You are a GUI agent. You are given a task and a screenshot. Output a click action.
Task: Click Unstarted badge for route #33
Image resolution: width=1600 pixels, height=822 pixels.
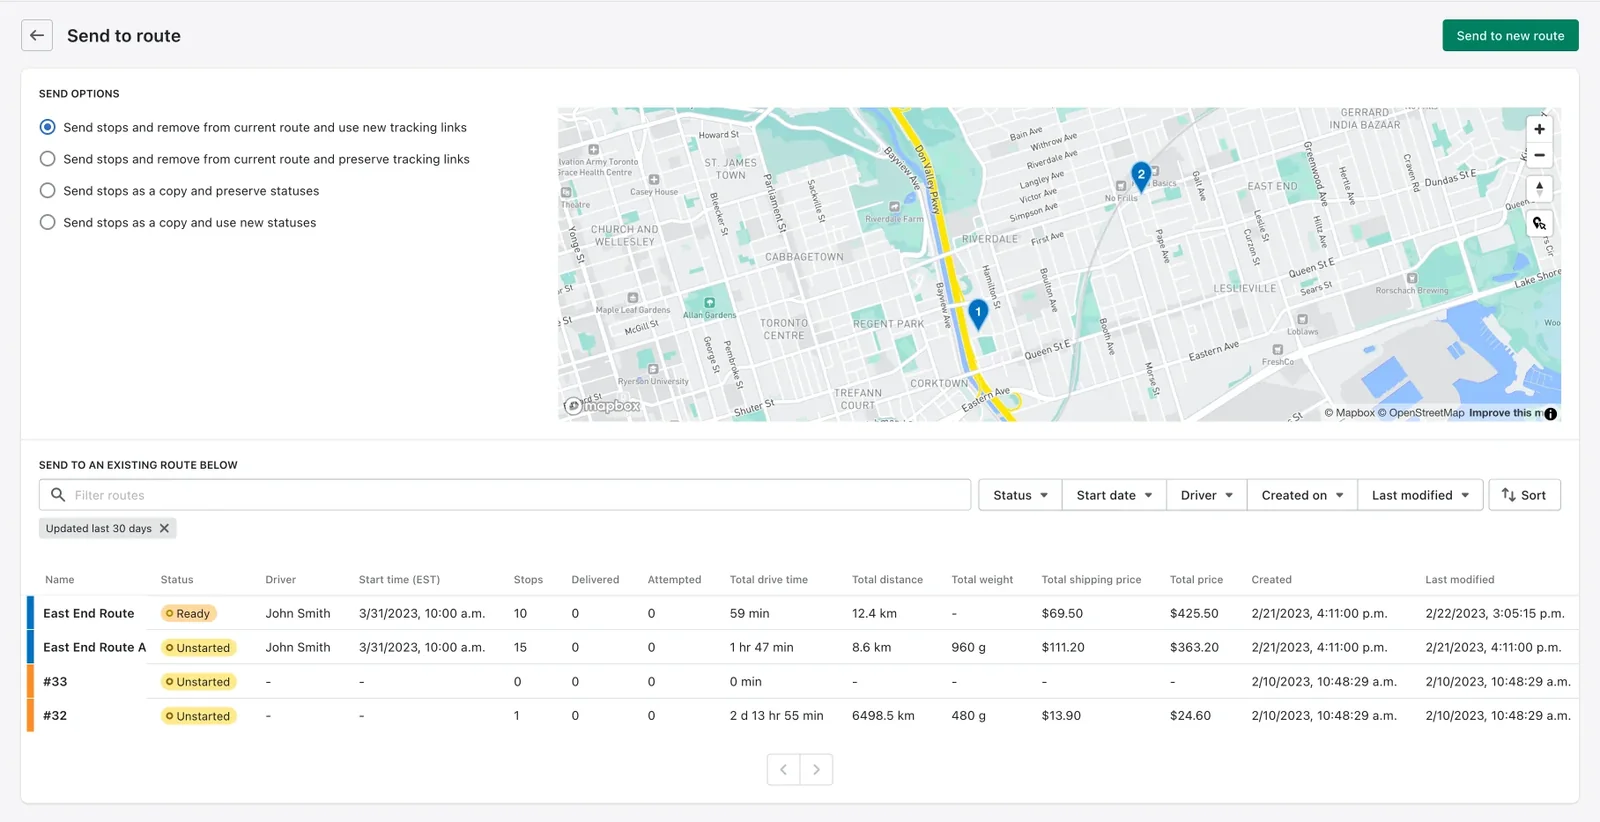pos(199,682)
